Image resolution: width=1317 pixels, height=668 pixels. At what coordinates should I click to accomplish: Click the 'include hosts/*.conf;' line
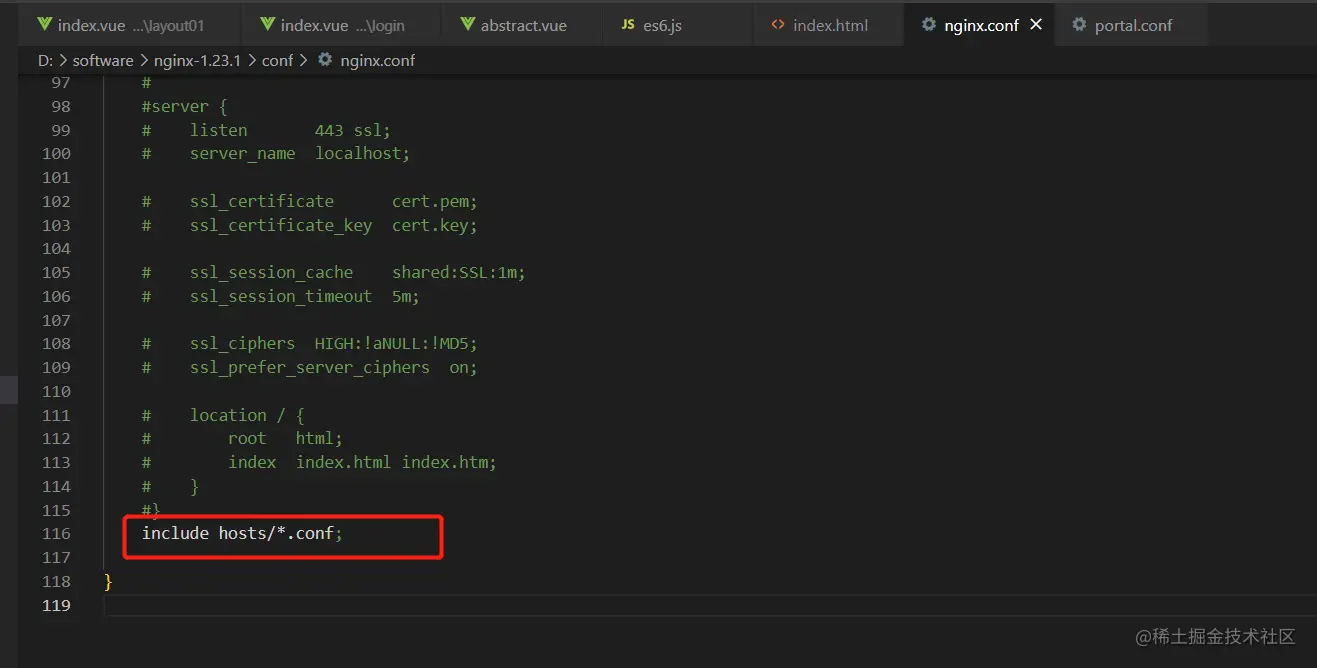(242, 534)
